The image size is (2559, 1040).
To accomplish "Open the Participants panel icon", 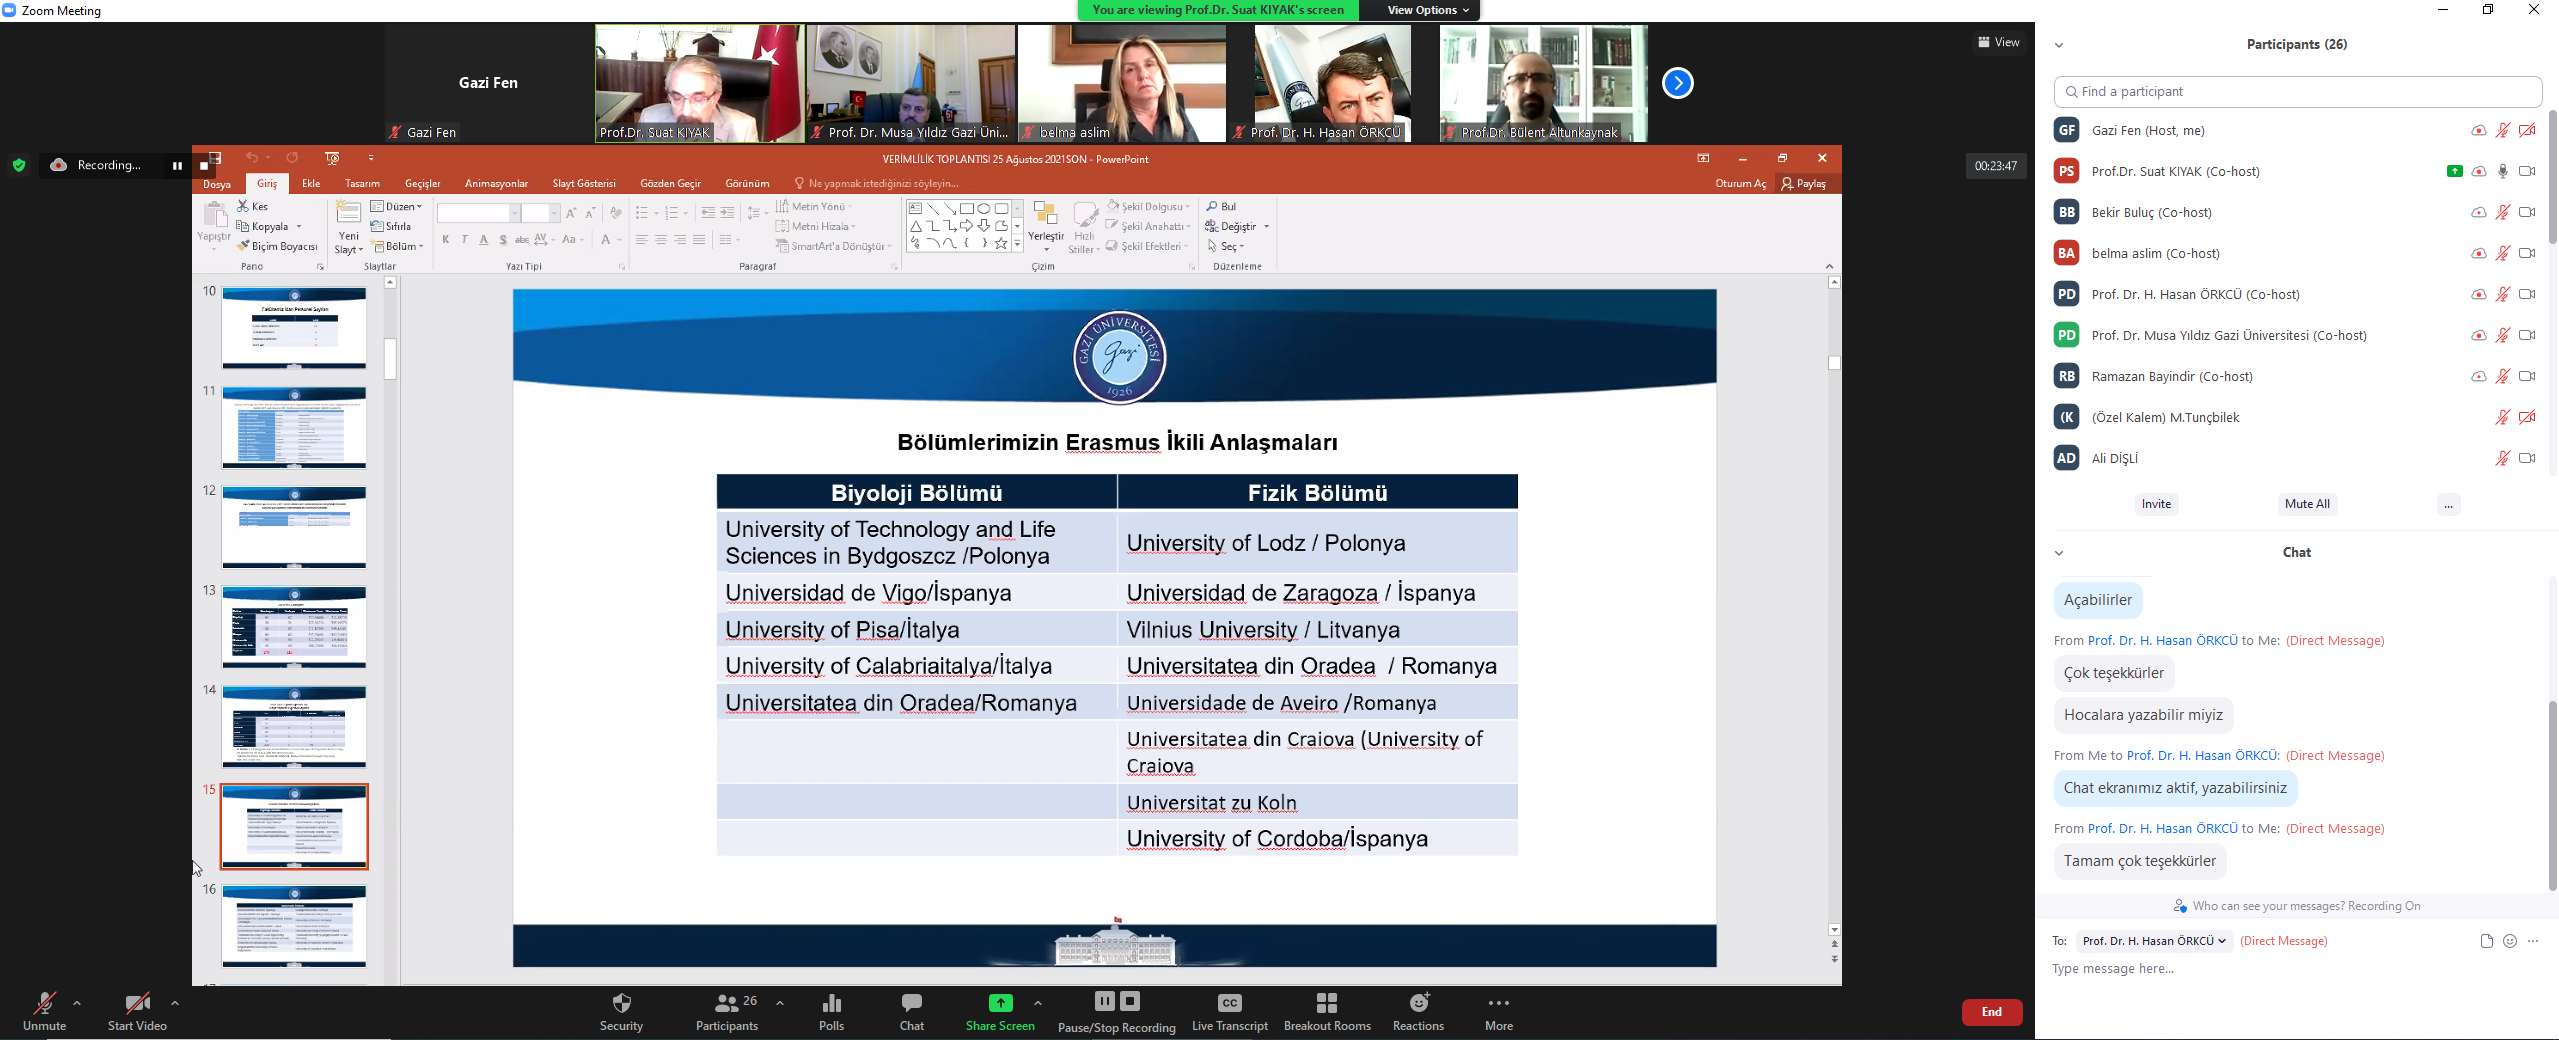I will 727,1003.
